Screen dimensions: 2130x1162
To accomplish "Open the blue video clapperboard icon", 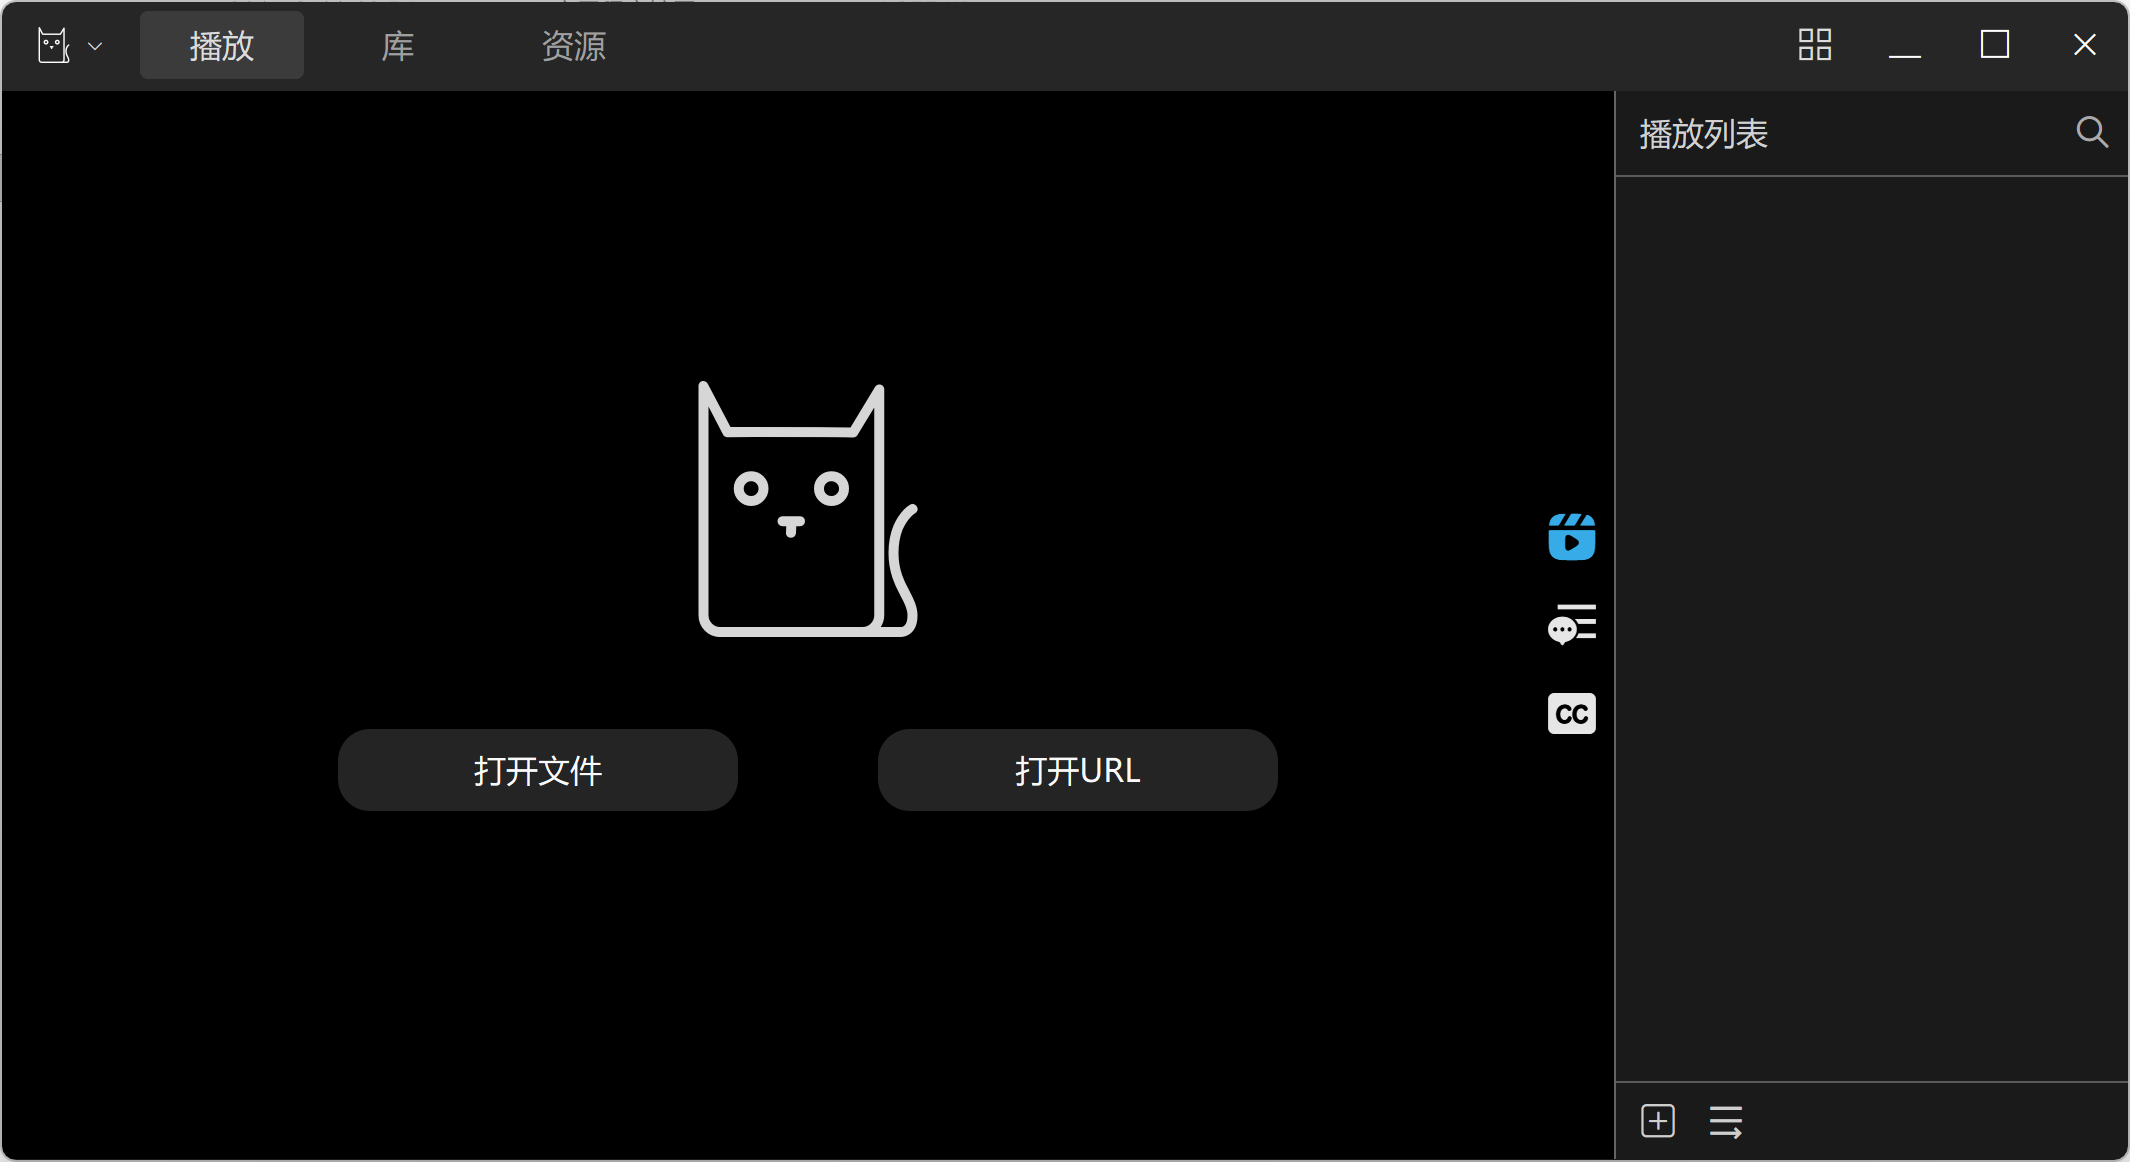I will (1571, 537).
